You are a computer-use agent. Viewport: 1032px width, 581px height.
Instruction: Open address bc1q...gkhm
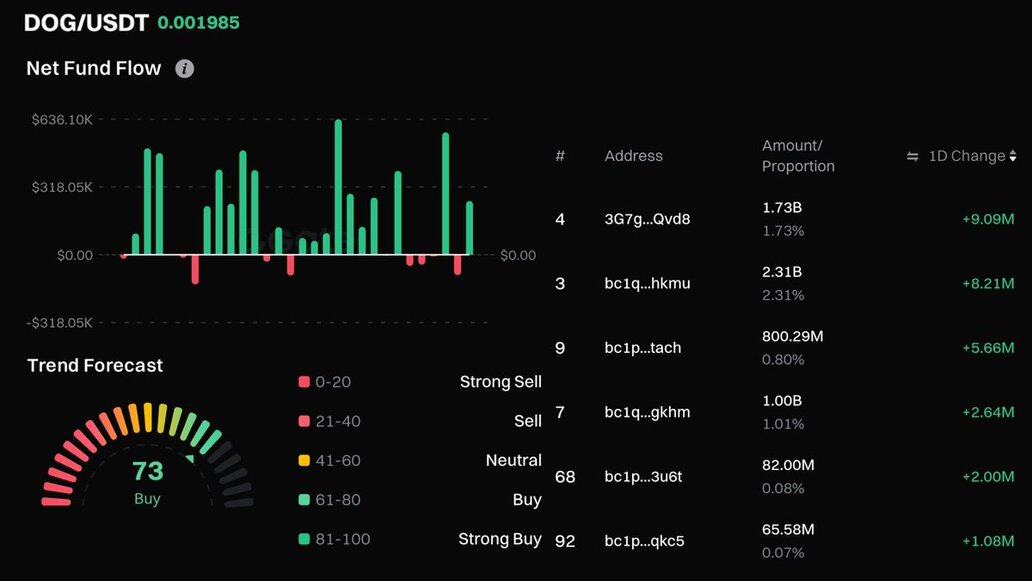pos(647,412)
